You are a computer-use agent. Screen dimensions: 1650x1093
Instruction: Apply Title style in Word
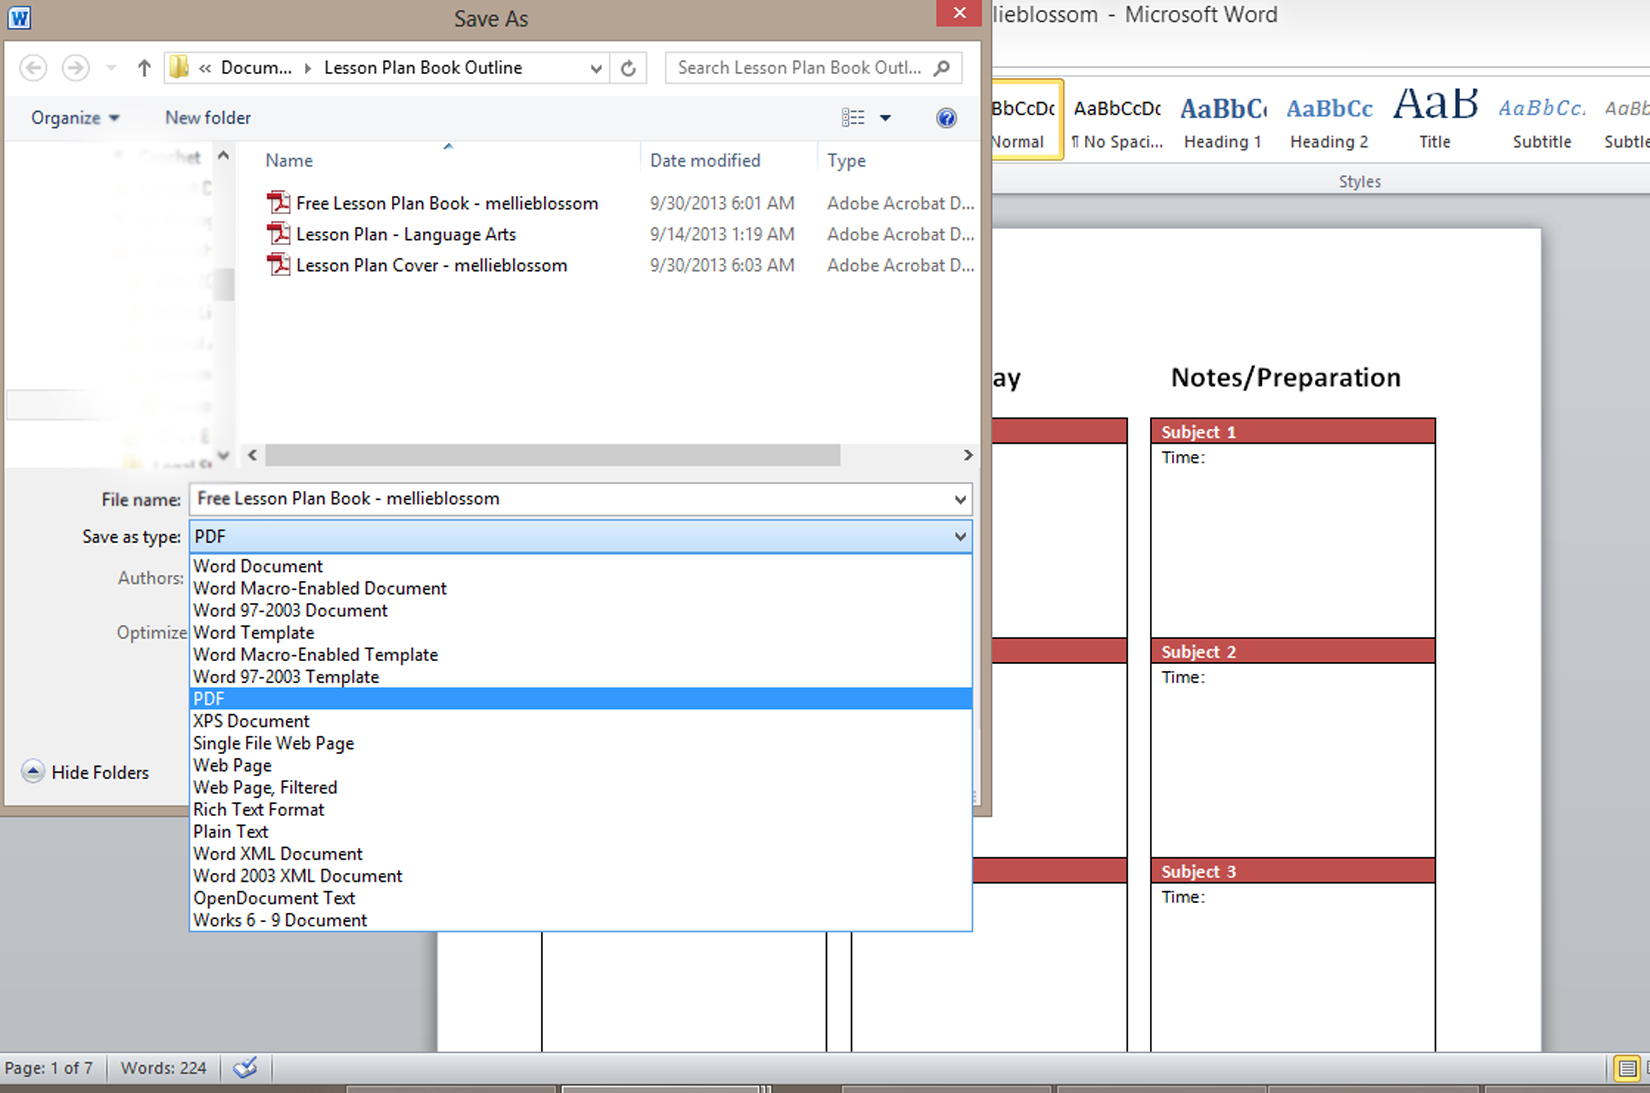[1435, 120]
